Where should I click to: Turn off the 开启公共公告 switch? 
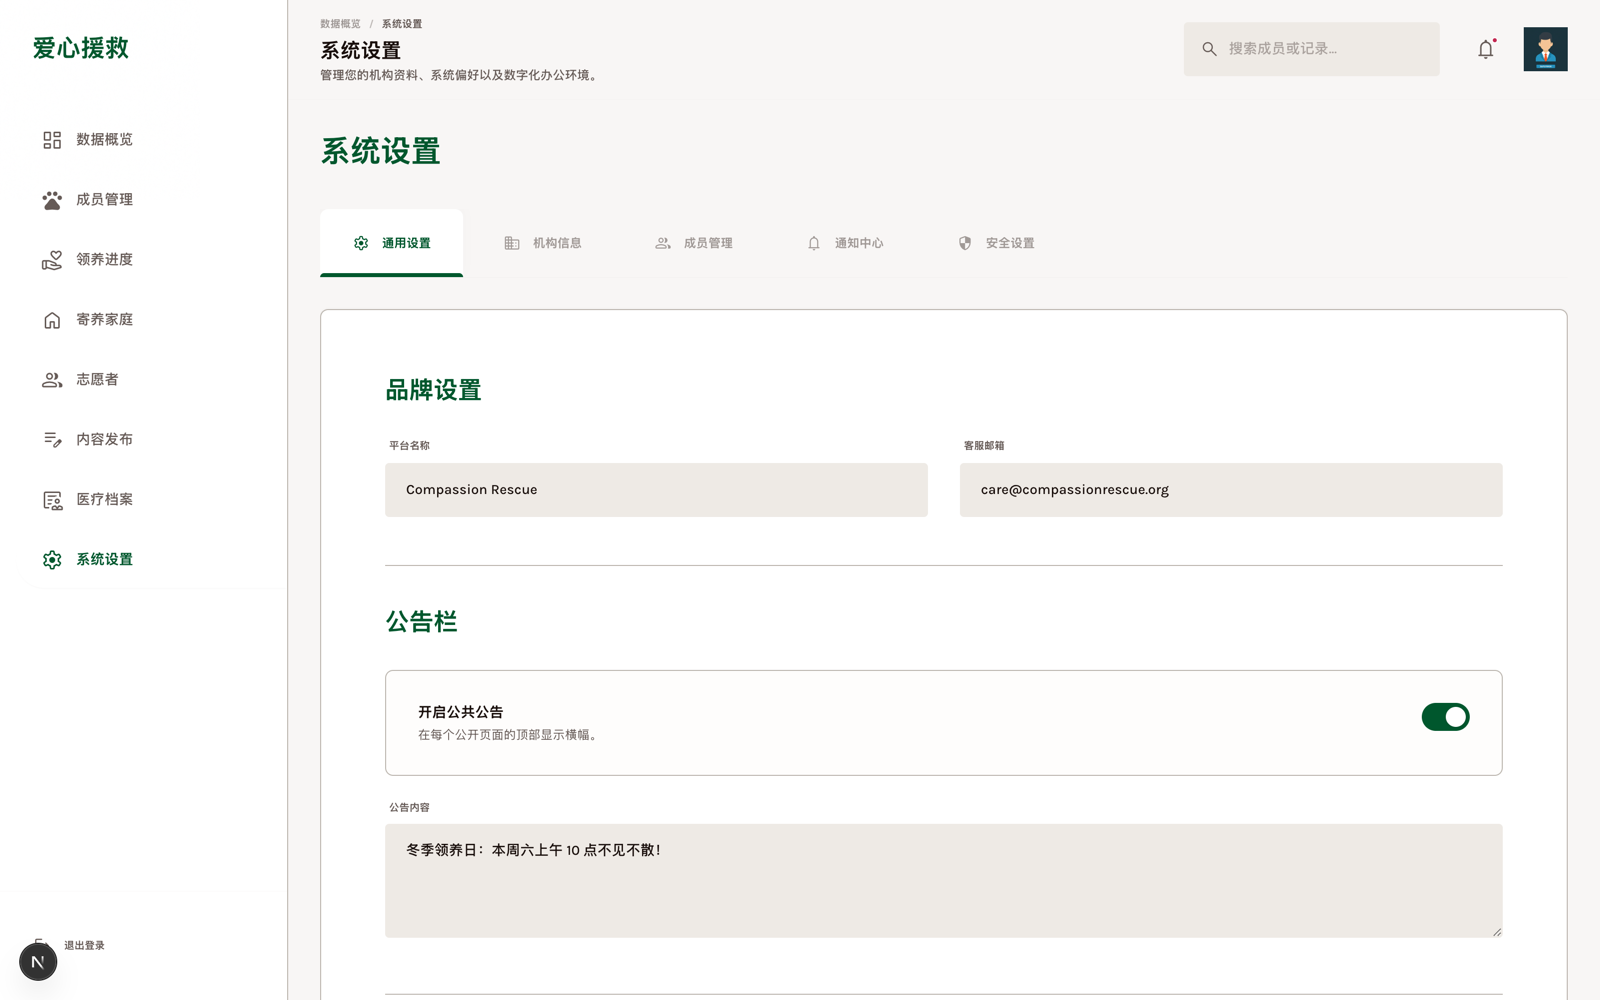click(1445, 717)
